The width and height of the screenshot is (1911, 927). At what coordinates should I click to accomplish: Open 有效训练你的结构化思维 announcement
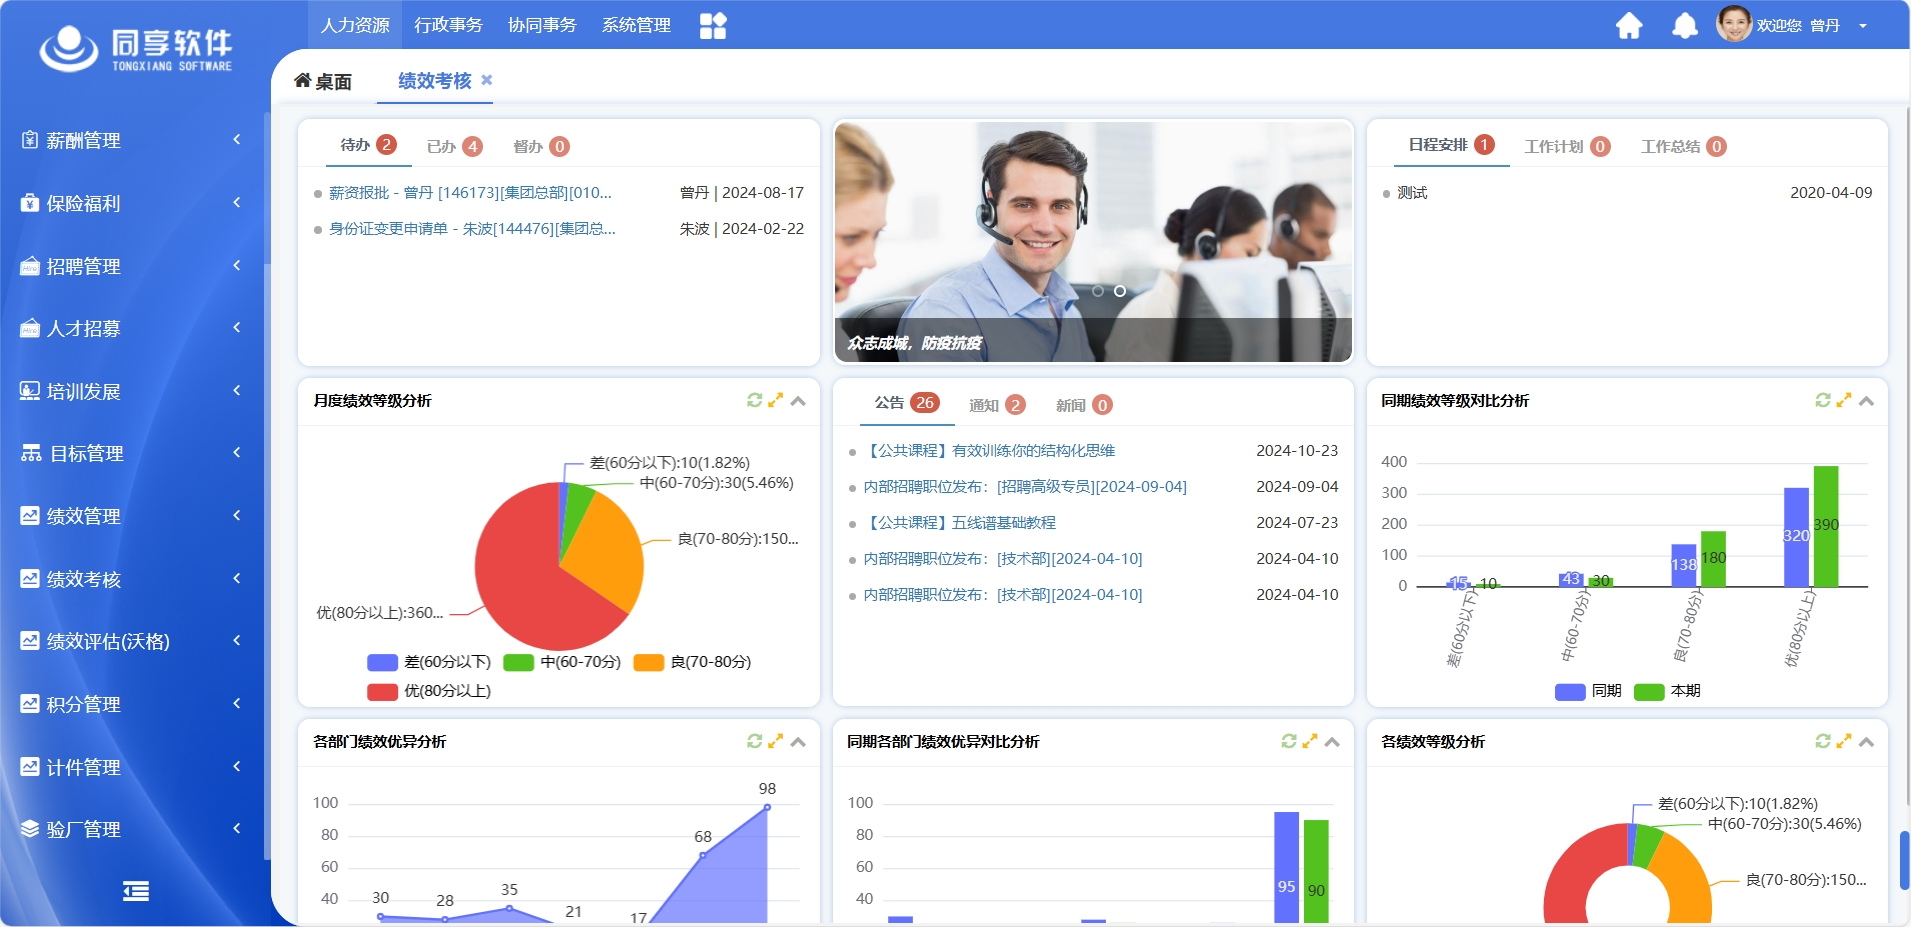click(x=989, y=450)
